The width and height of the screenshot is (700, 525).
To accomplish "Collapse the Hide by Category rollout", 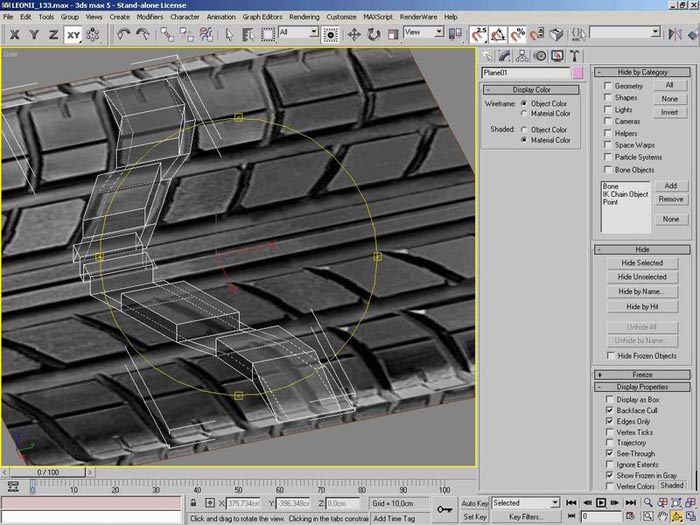I will (642, 72).
